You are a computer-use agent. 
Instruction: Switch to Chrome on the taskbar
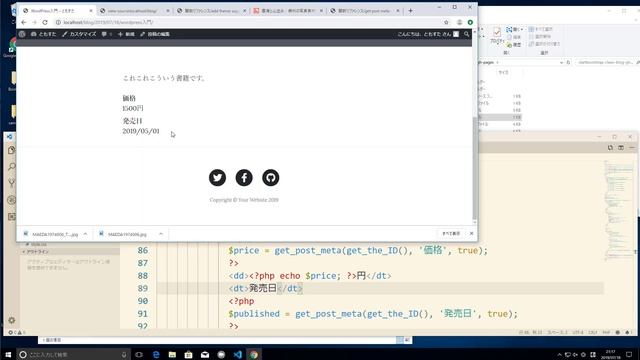(x=254, y=354)
